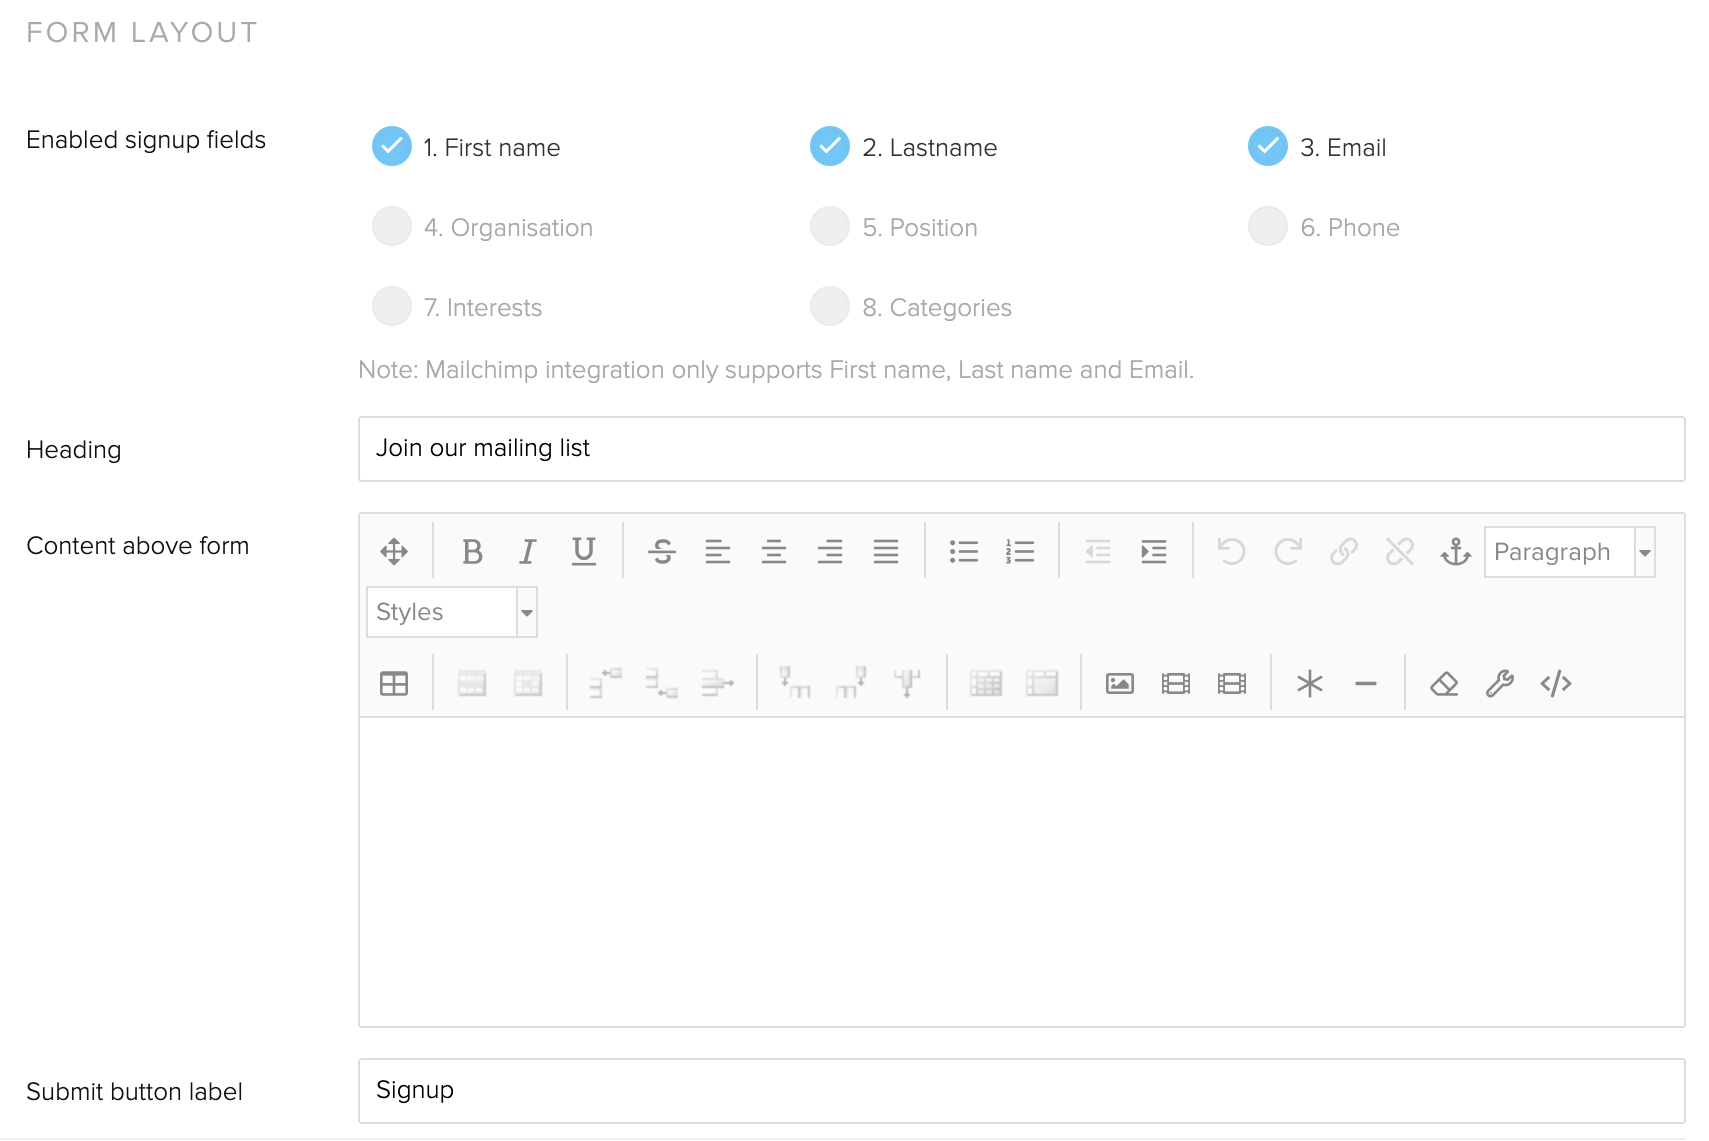
Task: Enable the Organisation signup field
Action: (x=392, y=227)
